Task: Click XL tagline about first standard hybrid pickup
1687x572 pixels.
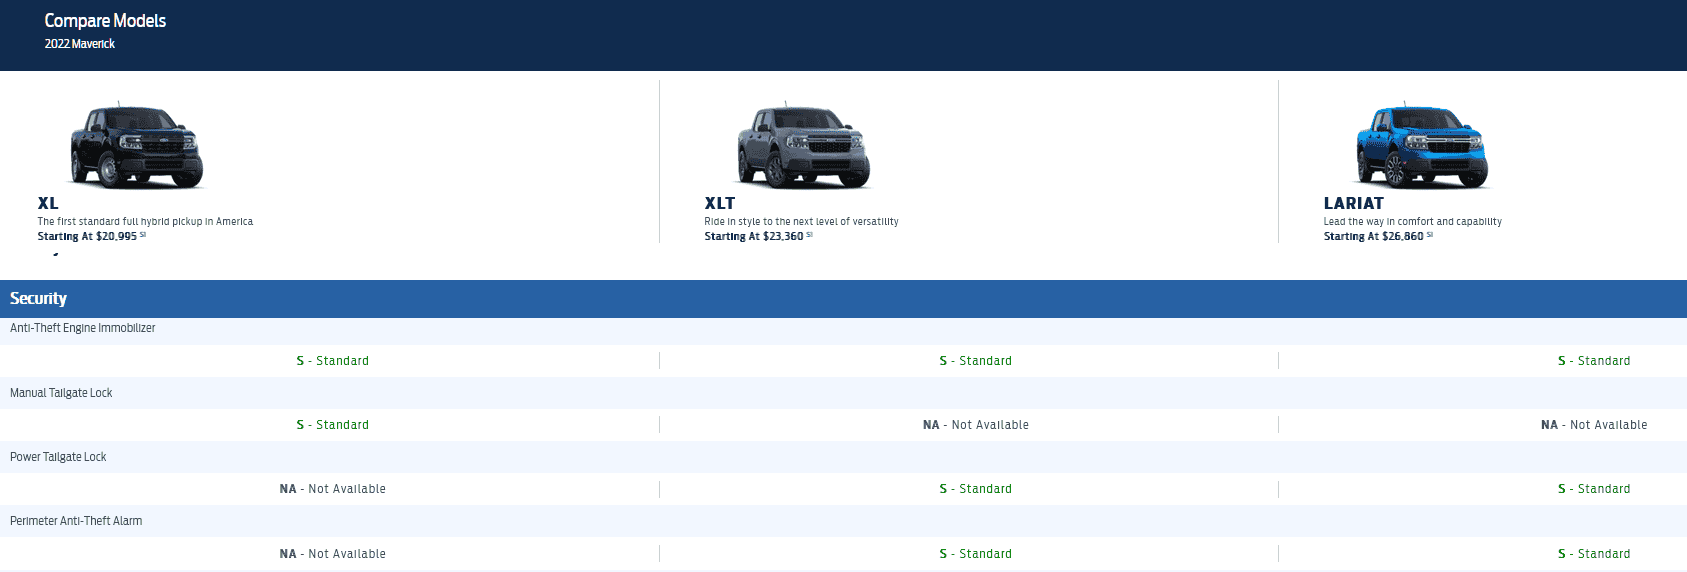Action: coord(145,222)
